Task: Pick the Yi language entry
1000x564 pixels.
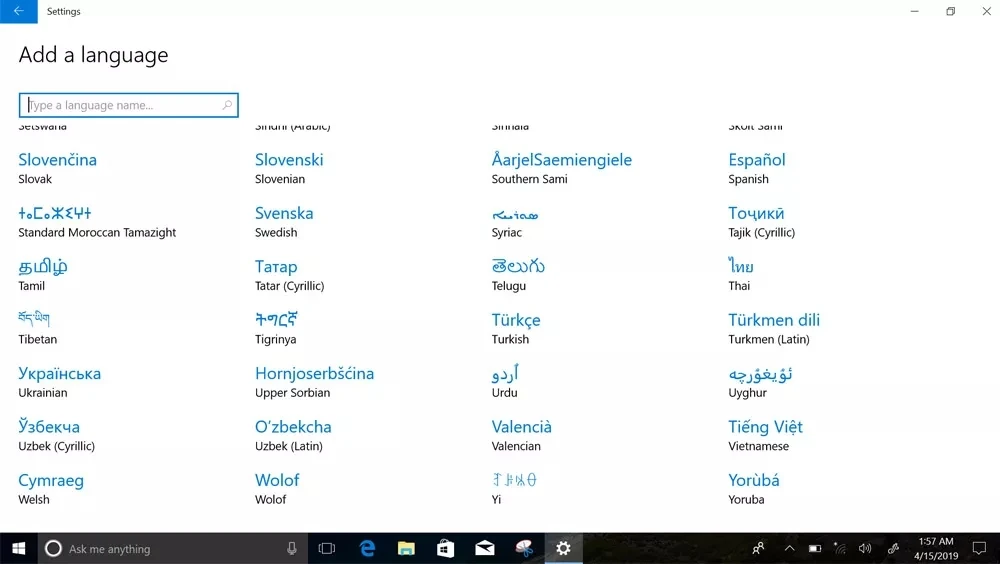Action: coord(514,489)
